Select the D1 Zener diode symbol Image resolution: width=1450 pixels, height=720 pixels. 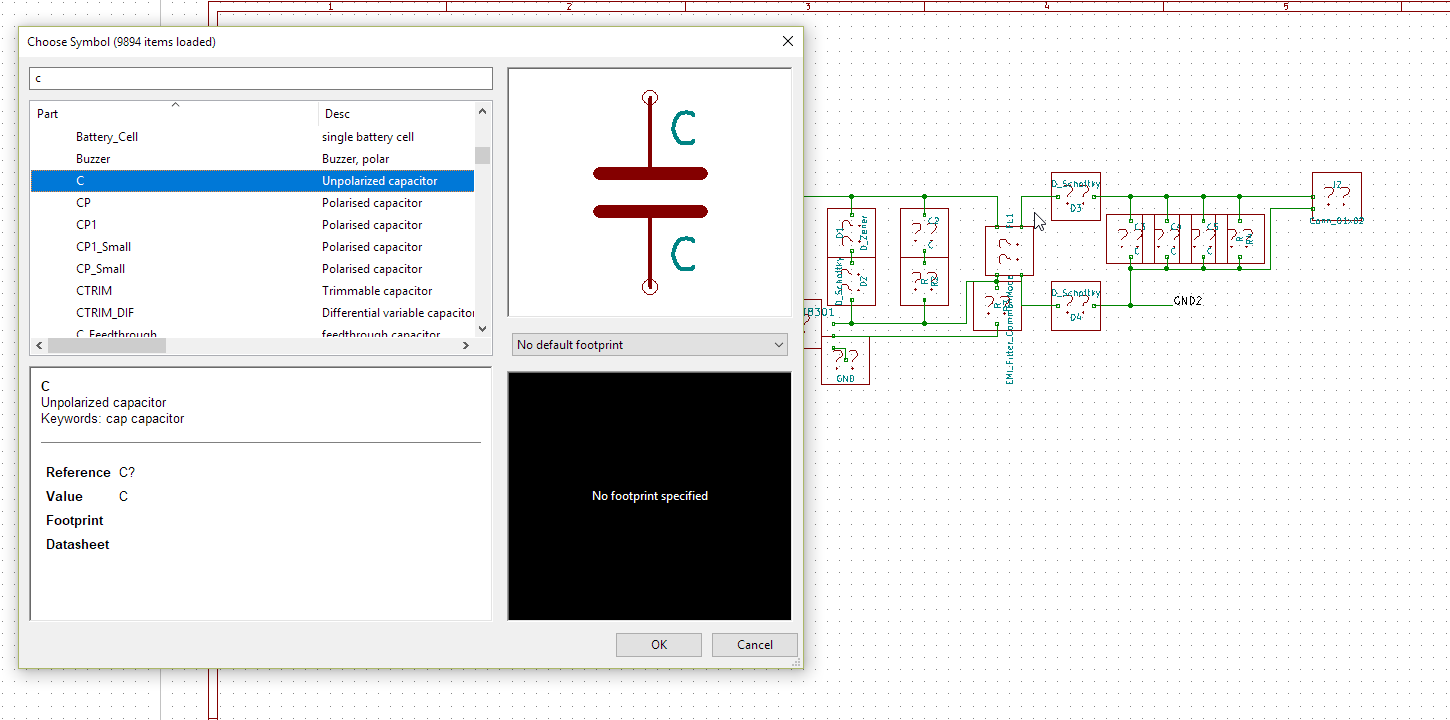(851, 233)
